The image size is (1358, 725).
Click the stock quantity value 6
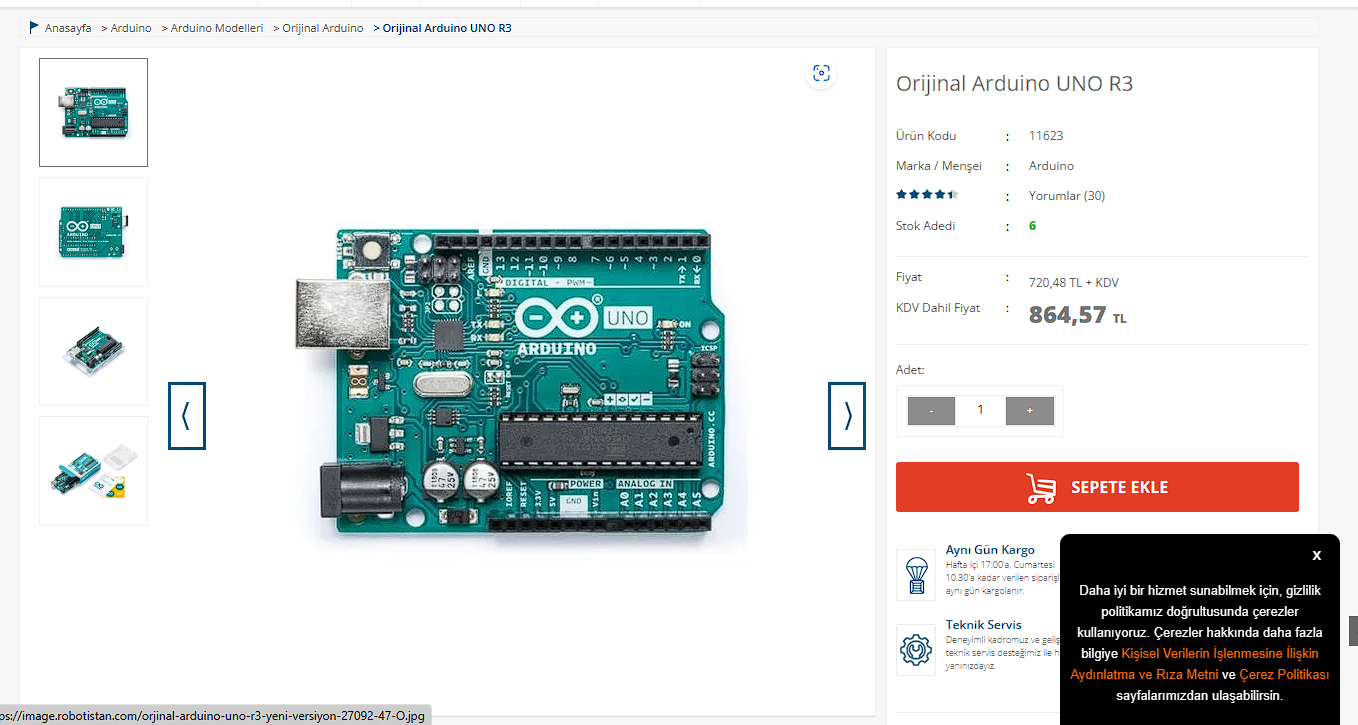pyautogui.click(x=1033, y=226)
